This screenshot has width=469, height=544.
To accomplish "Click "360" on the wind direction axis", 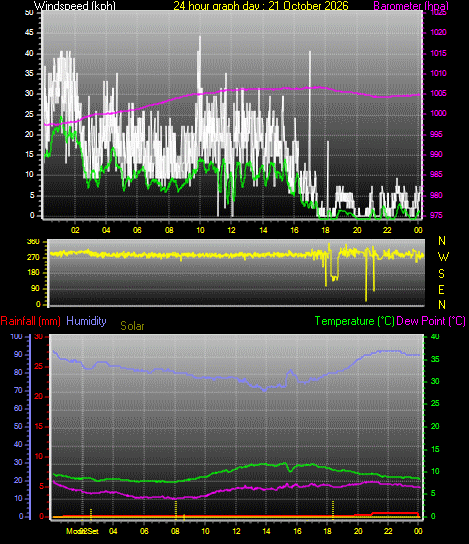I will [34, 241].
